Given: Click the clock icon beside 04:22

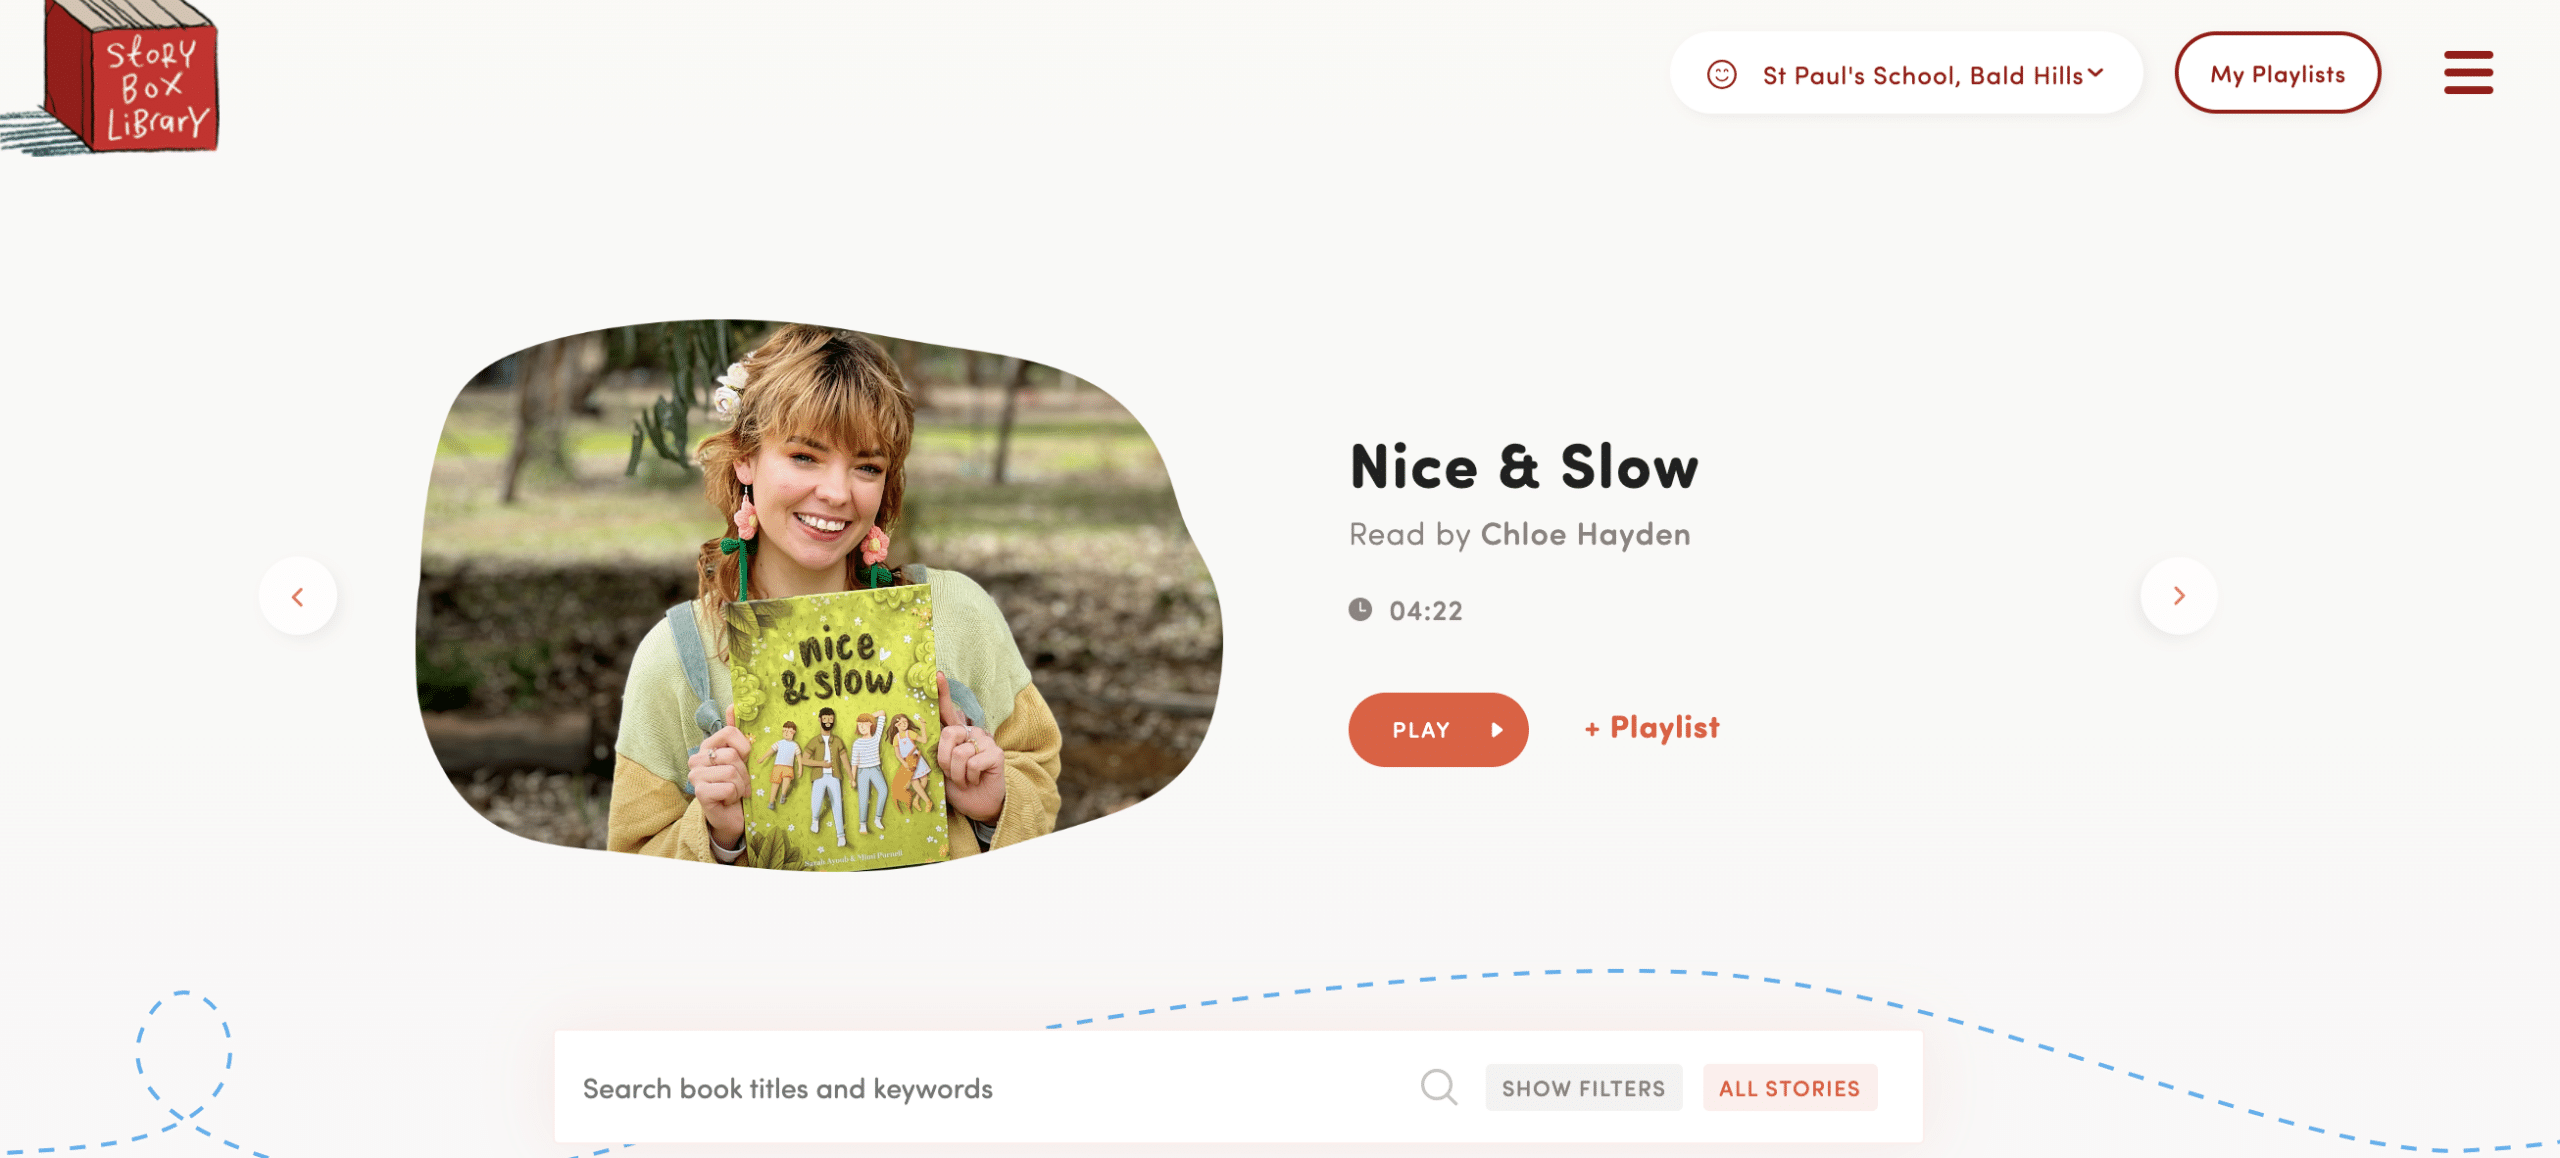Looking at the screenshot, I should click(1360, 609).
